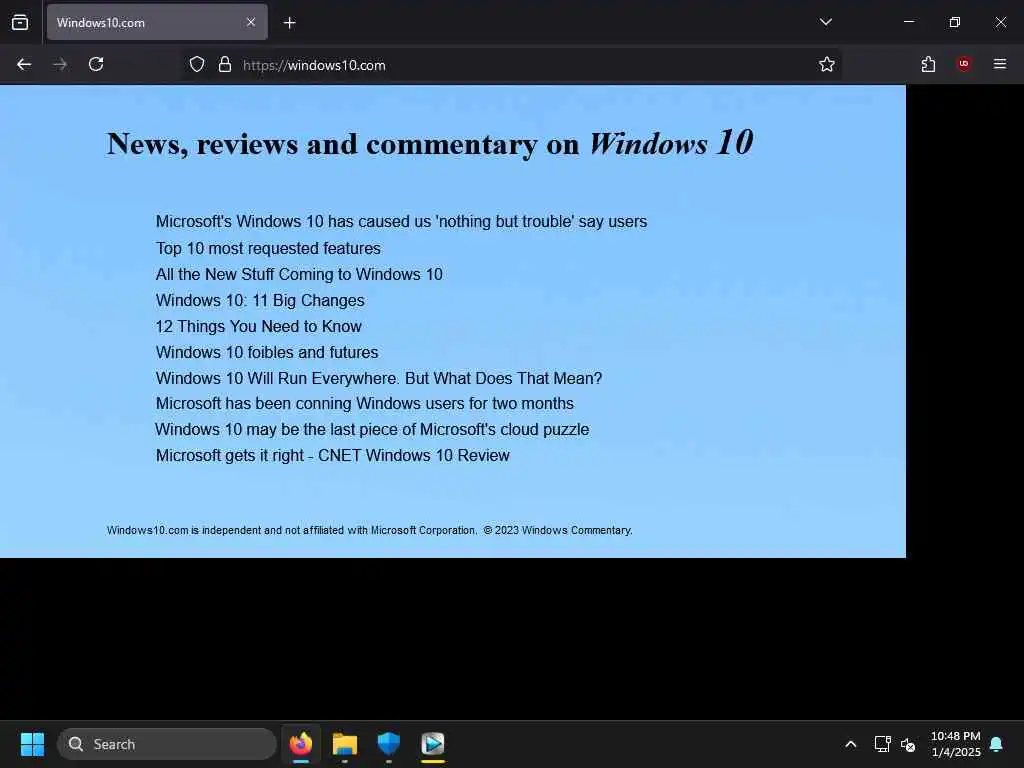View site security via padlock icon
Viewport: 1024px width, 768px height.
click(x=225, y=64)
